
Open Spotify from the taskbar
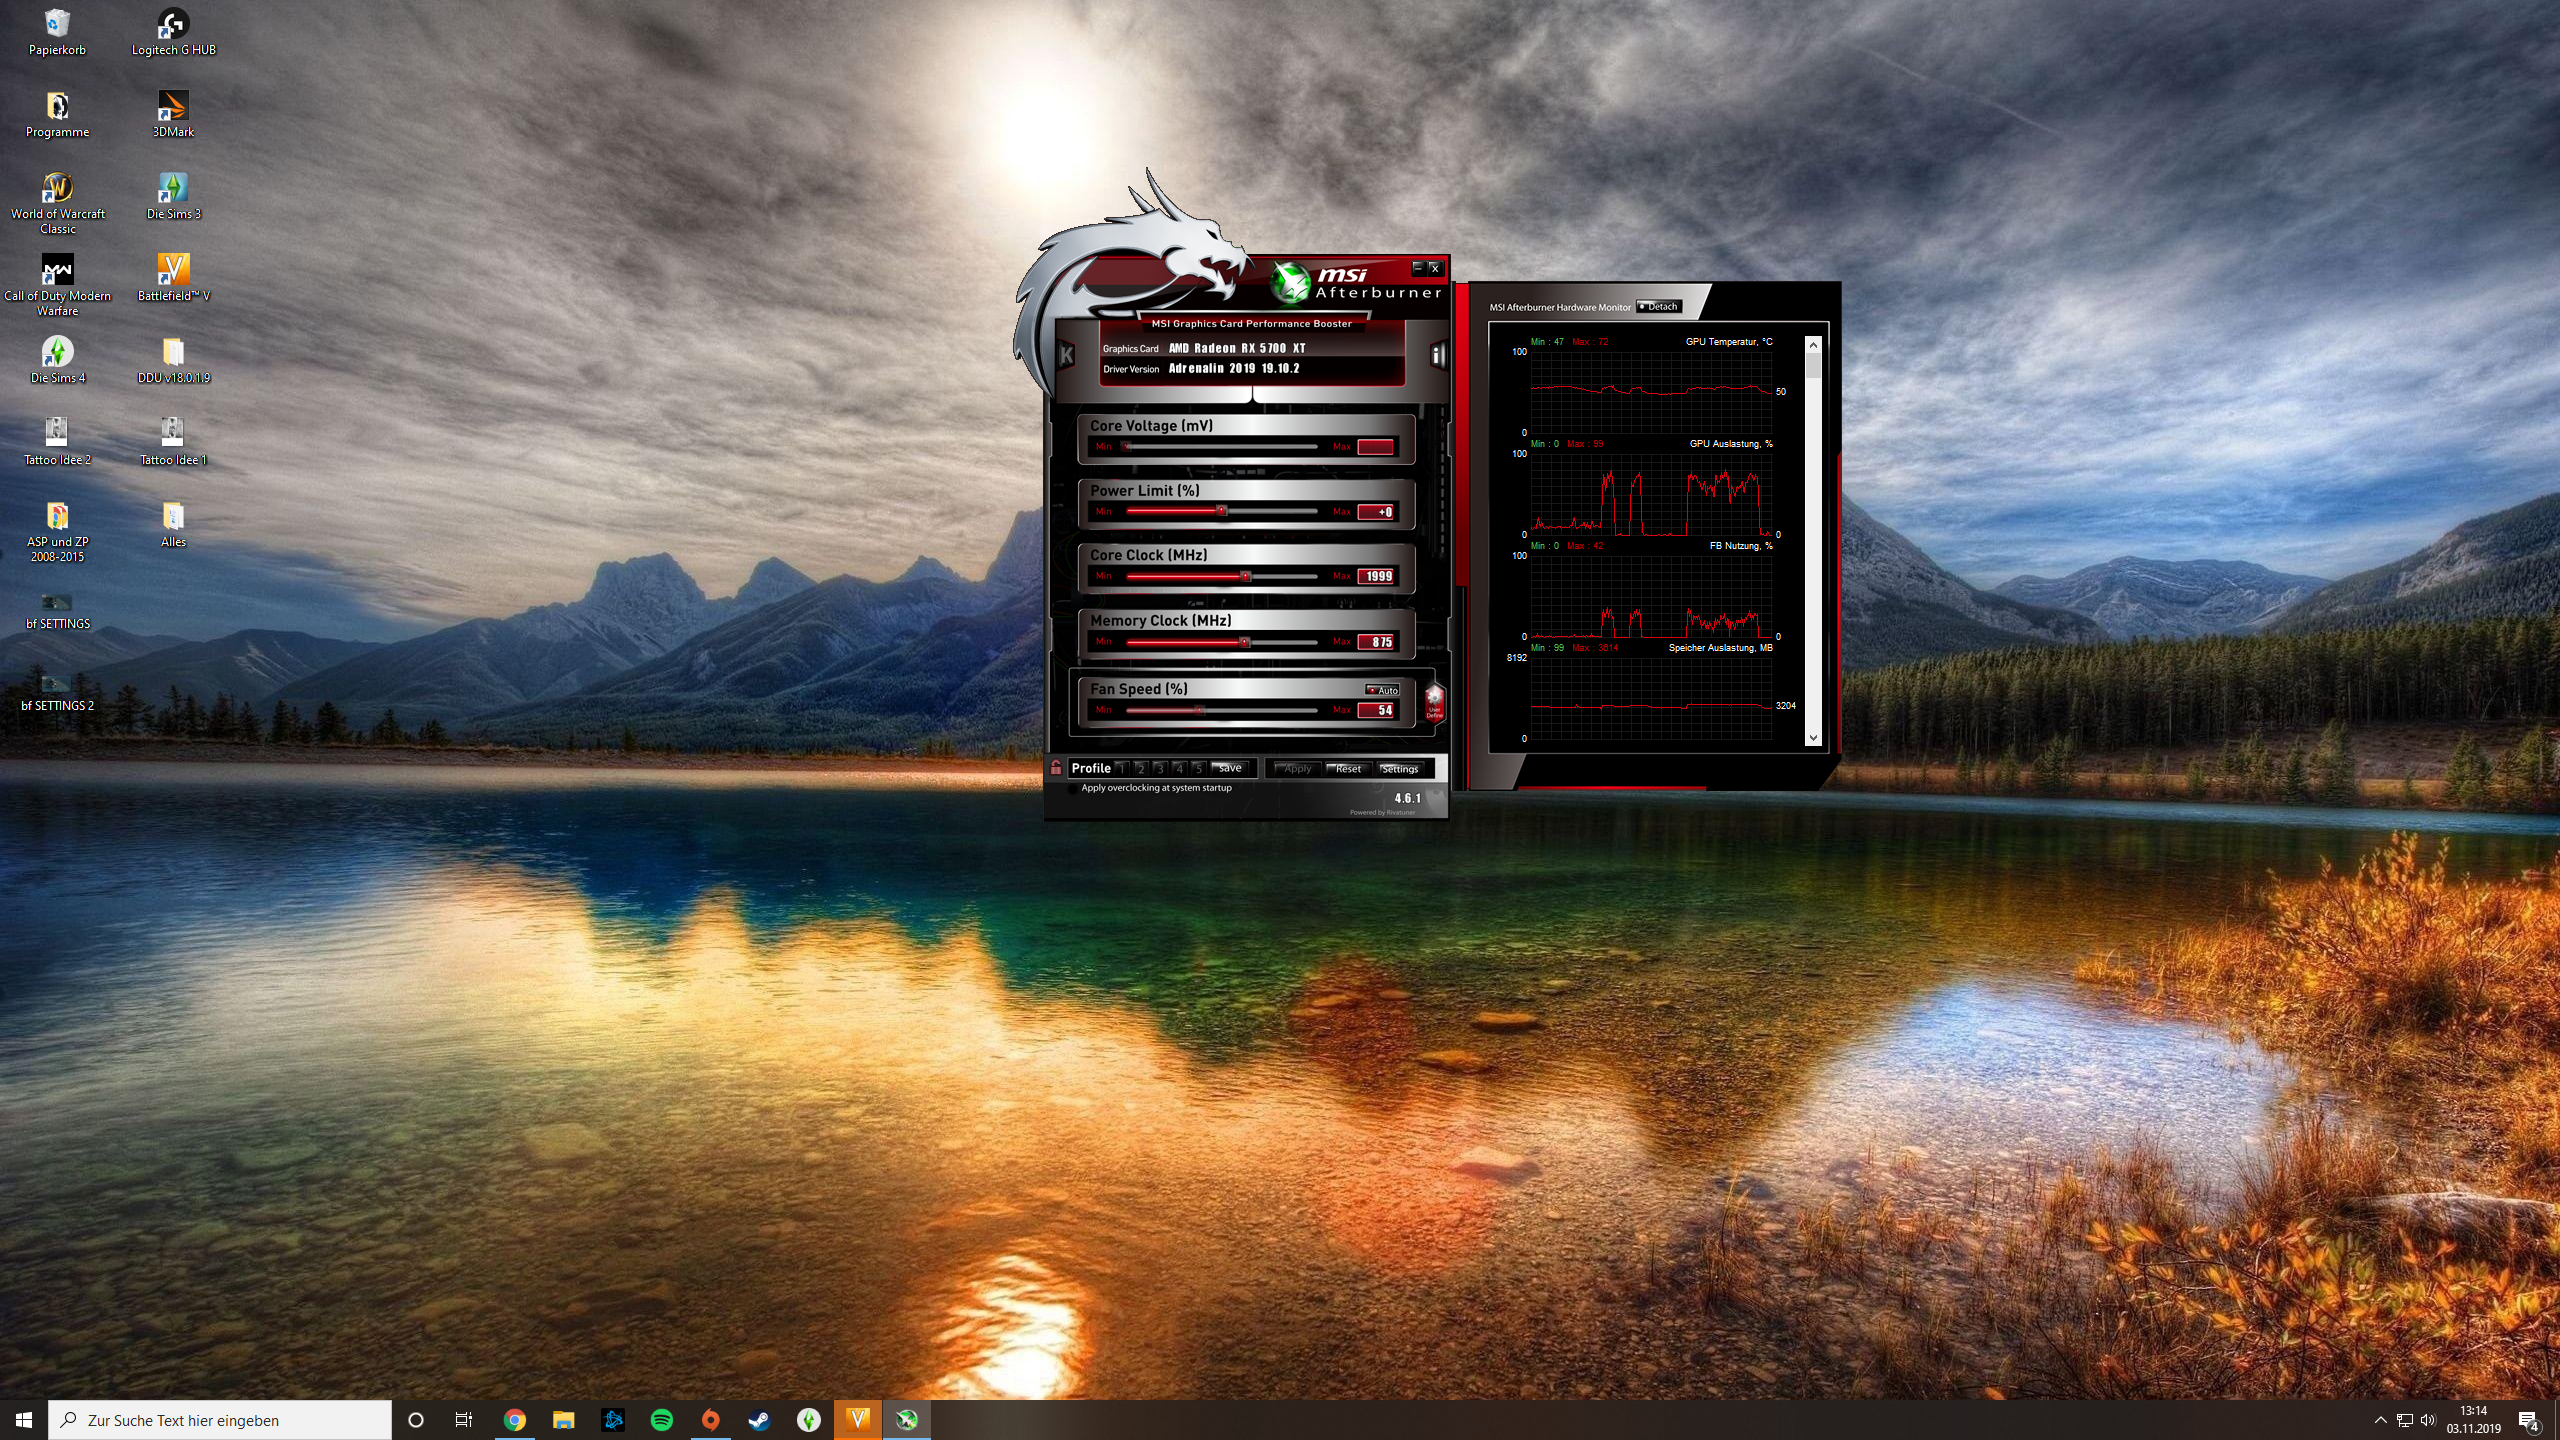point(661,1419)
